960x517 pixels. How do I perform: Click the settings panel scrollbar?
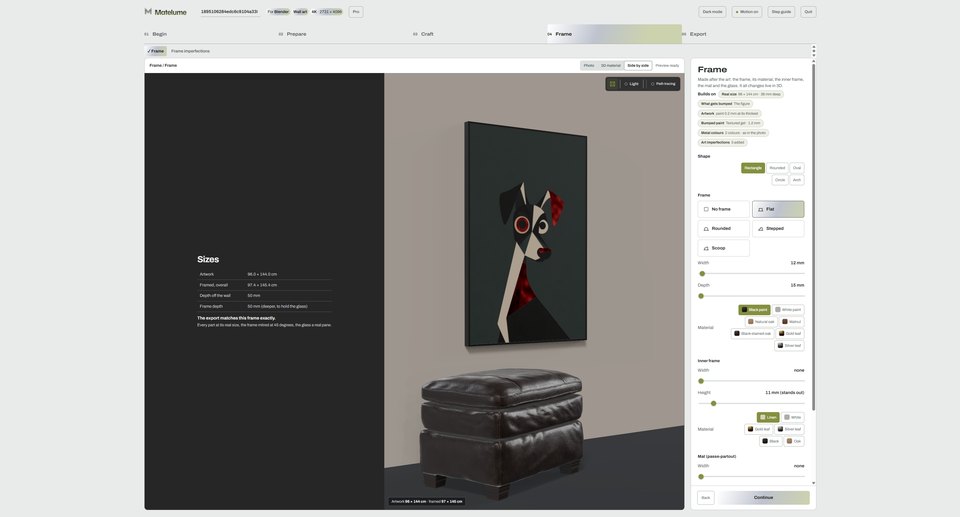(814, 236)
